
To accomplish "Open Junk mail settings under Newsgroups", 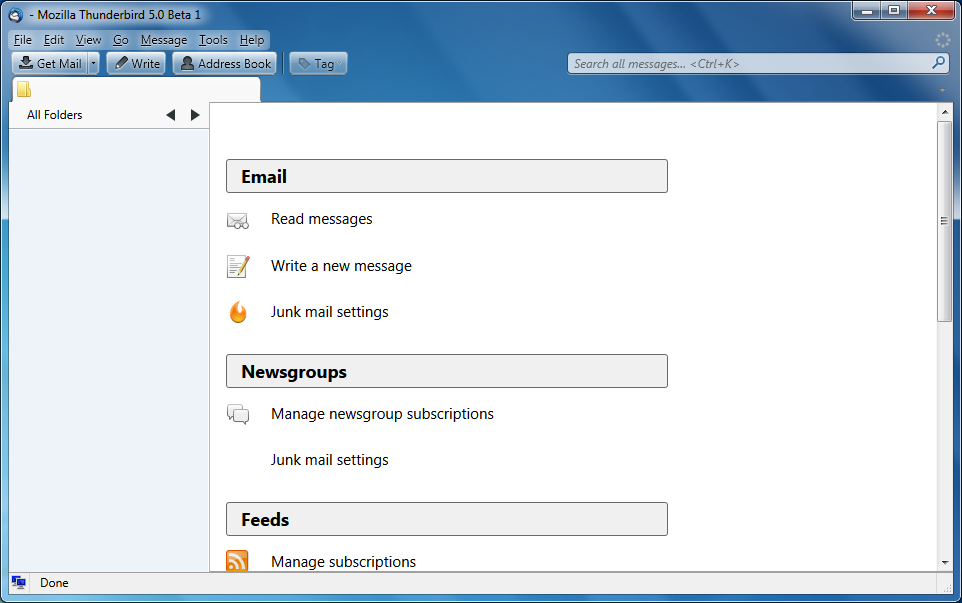I will click(x=329, y=460).
